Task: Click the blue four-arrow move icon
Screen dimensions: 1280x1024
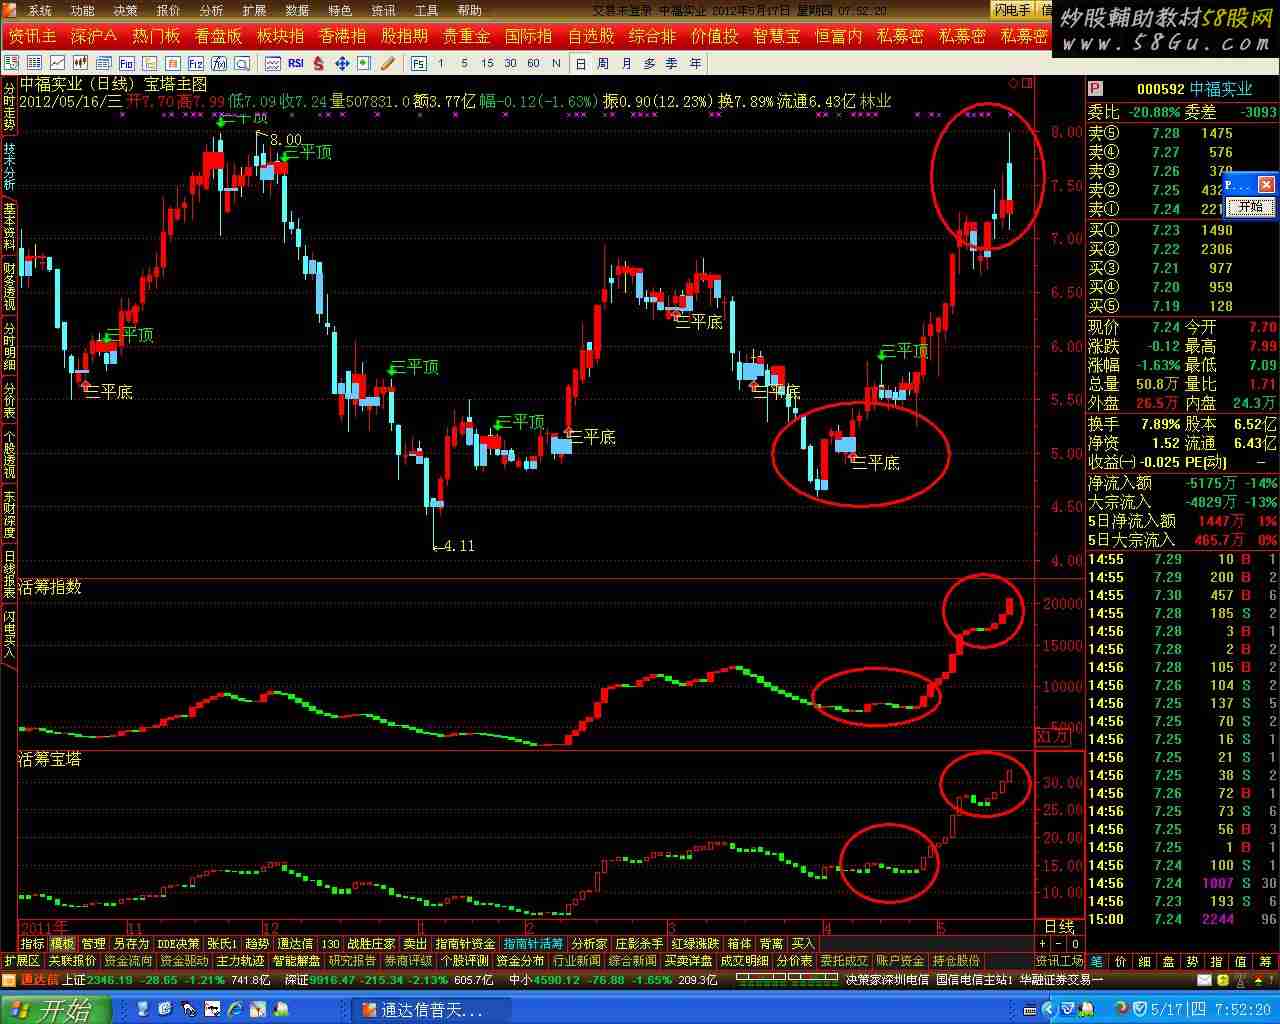Action: (341, 63)
